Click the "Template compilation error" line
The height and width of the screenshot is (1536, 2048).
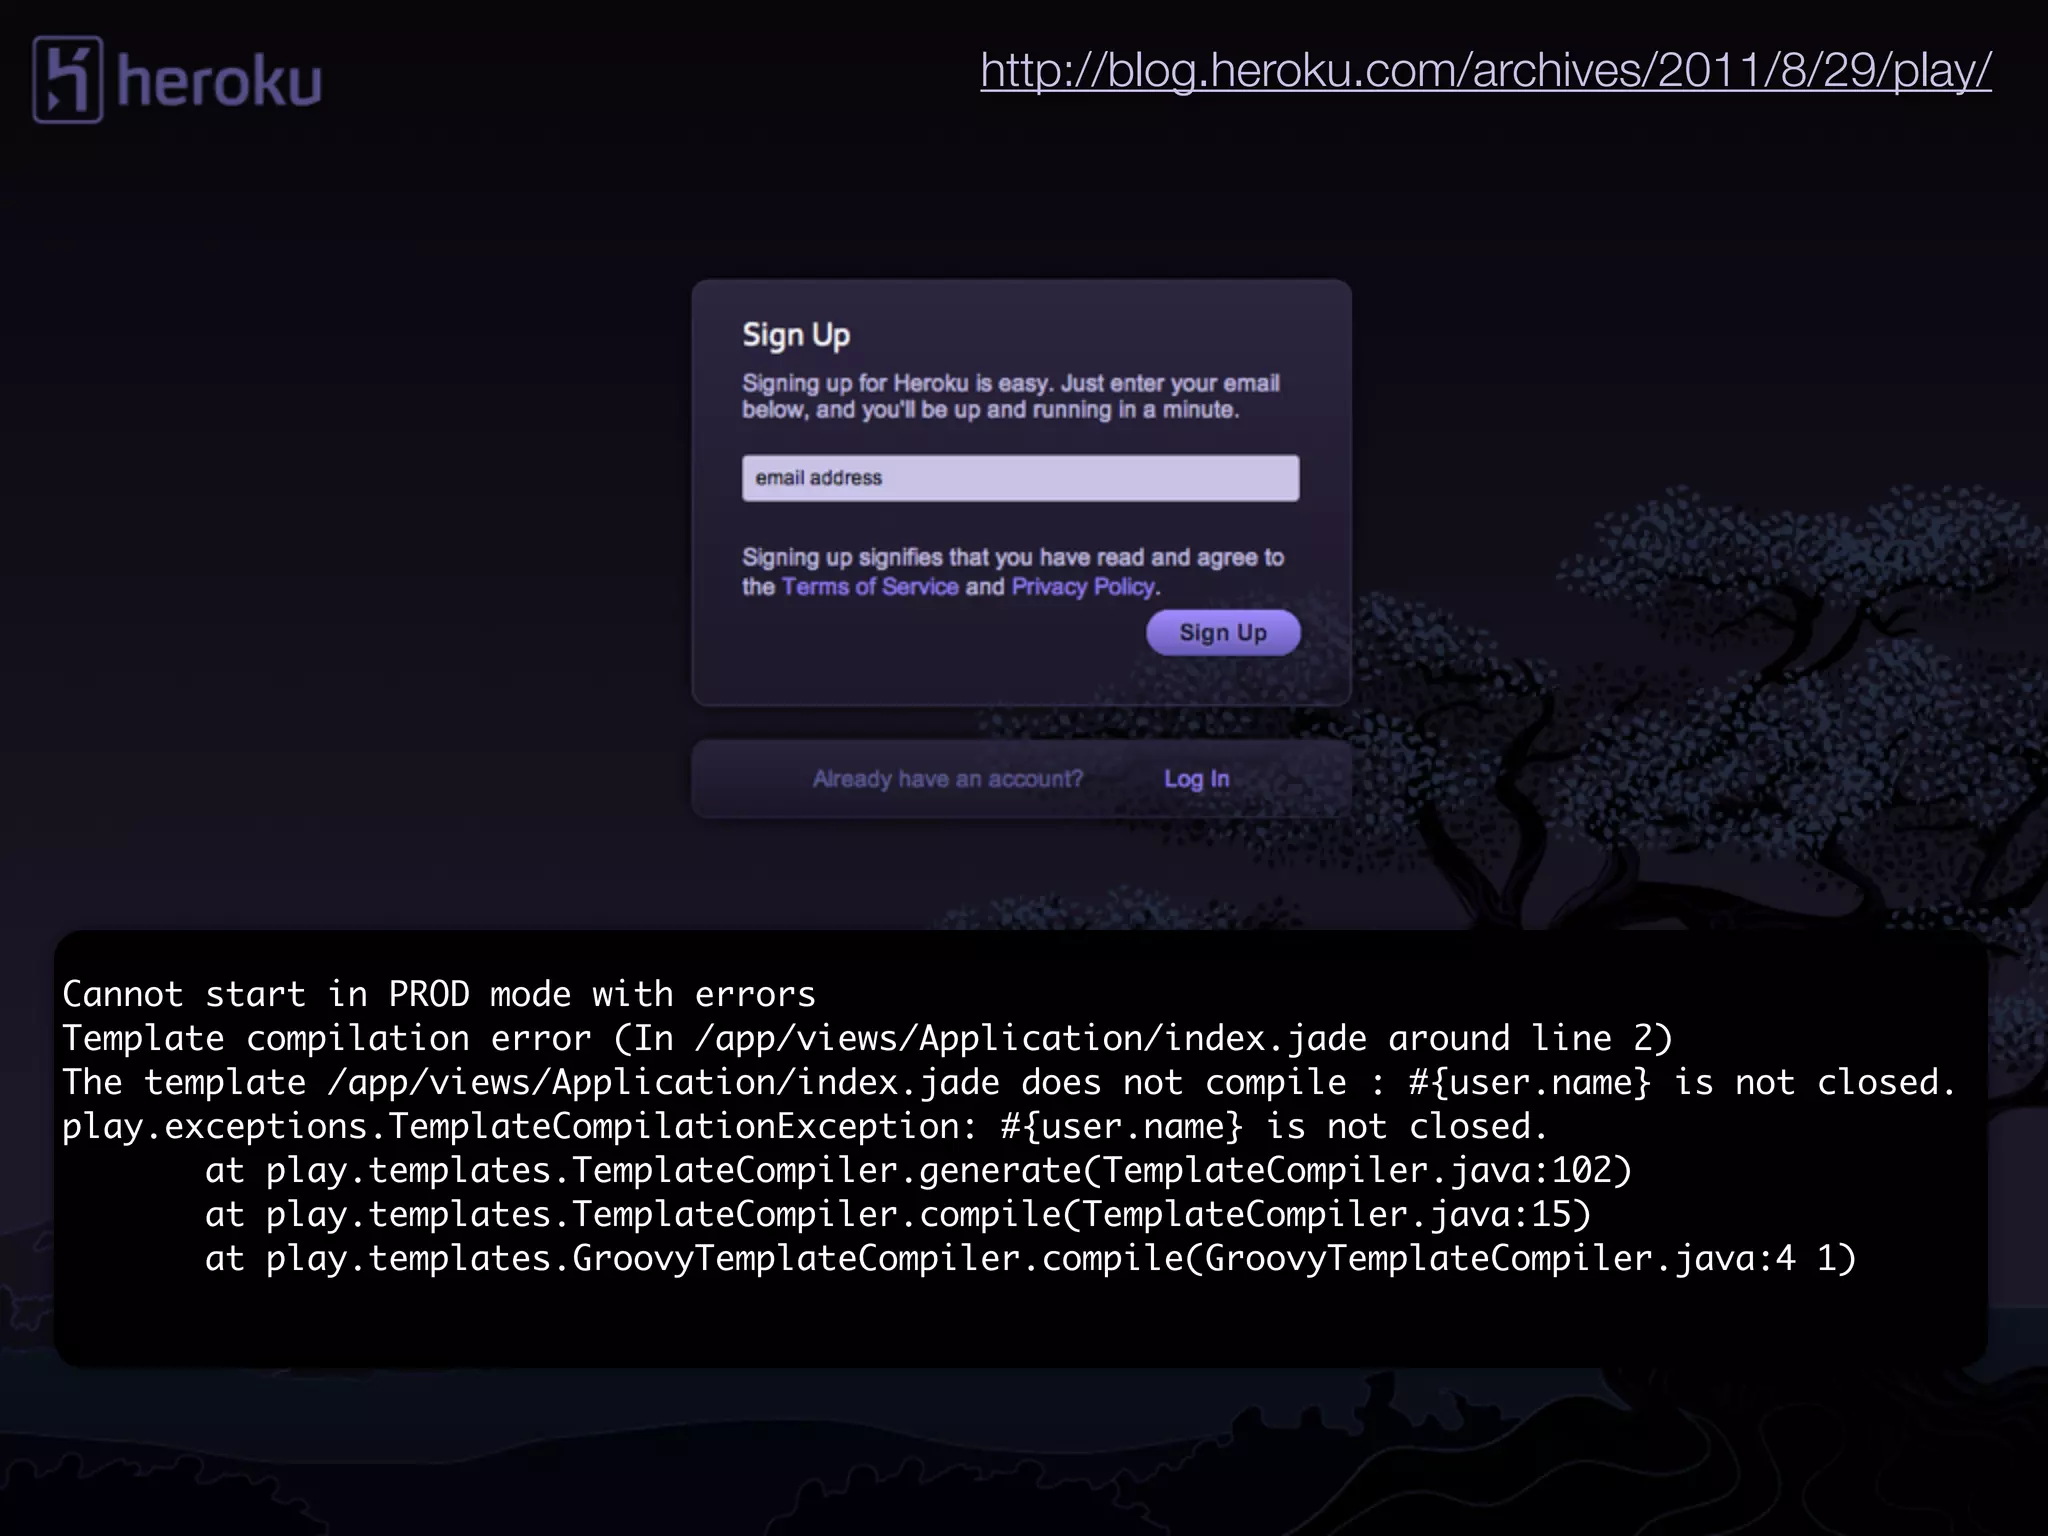click(867, 1038)
